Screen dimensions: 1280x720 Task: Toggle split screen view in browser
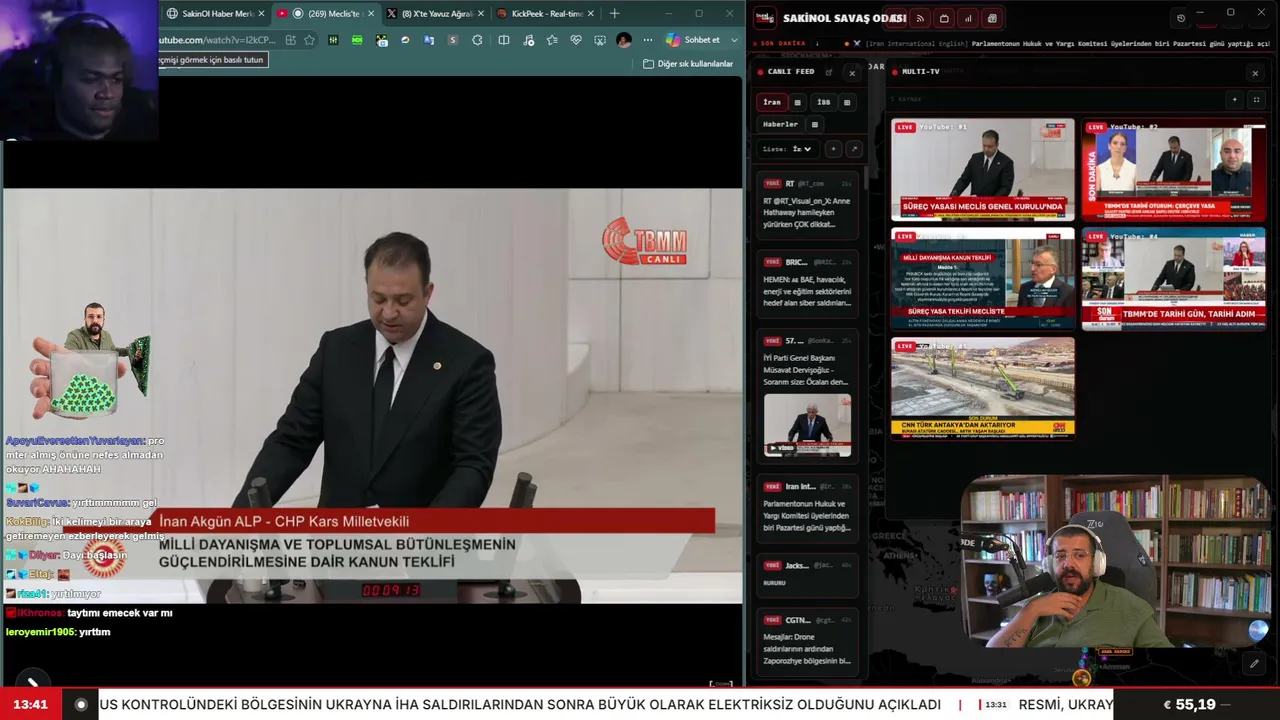504,40
